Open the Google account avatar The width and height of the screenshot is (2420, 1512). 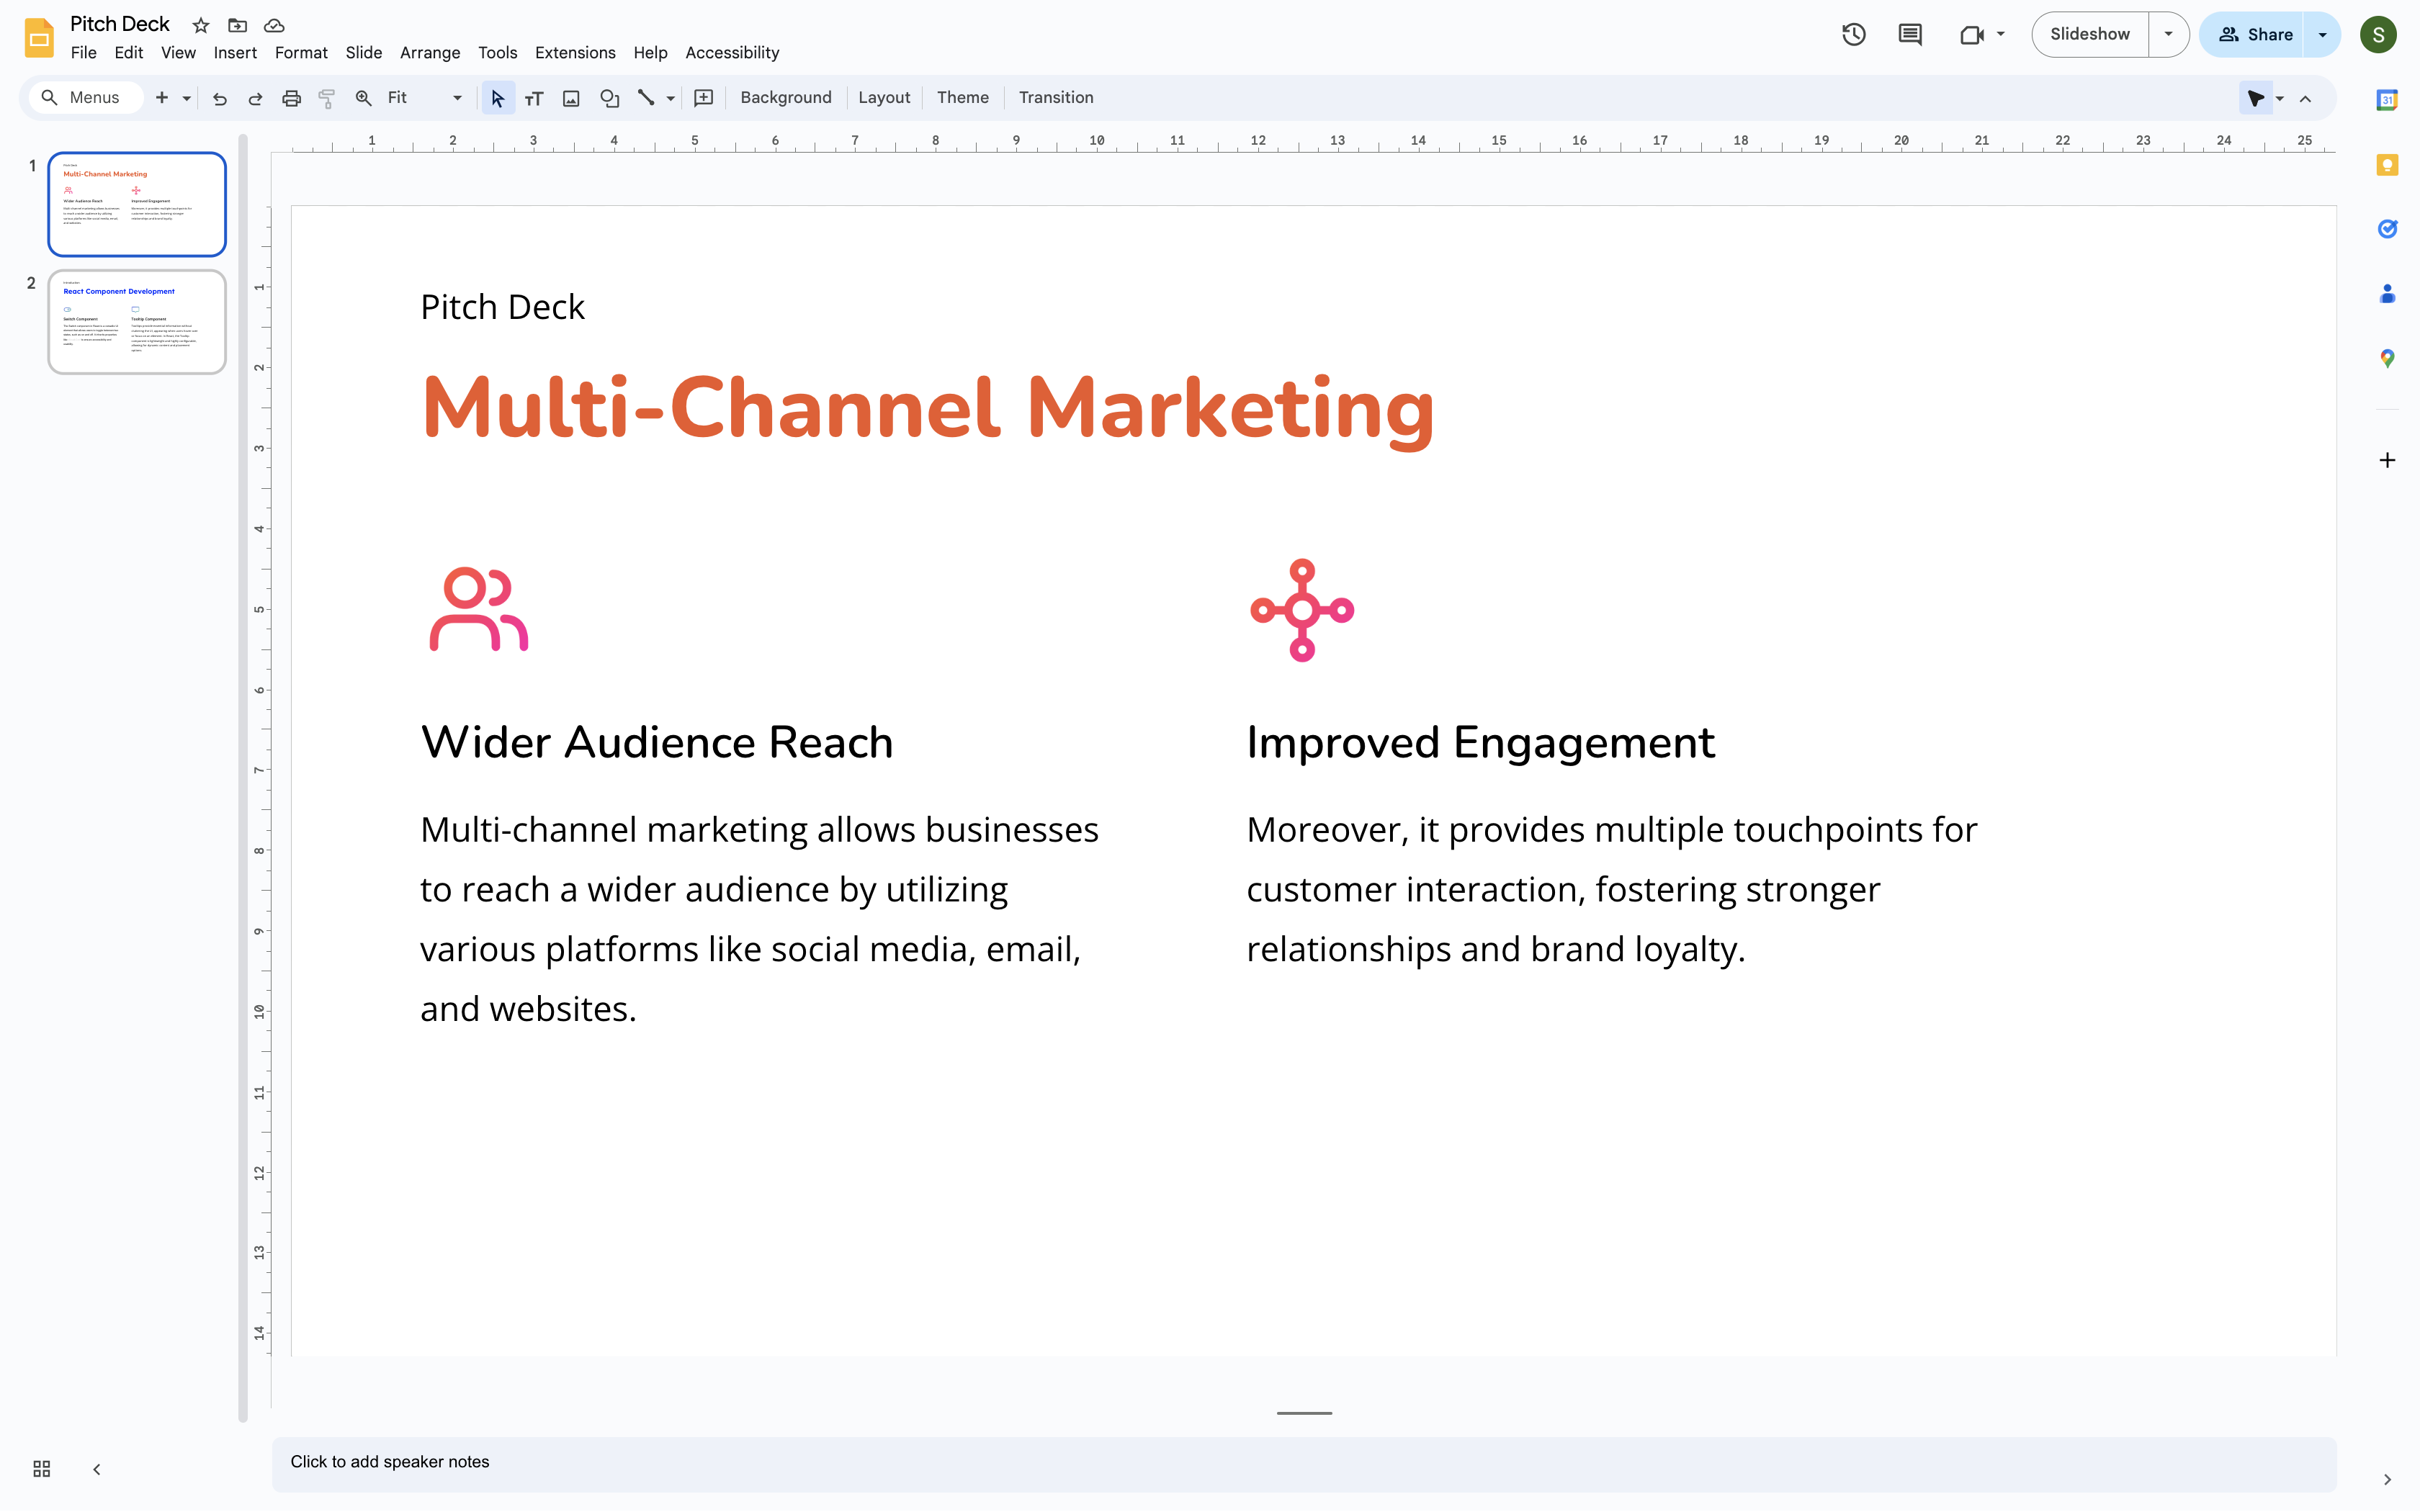point(2378,34)
